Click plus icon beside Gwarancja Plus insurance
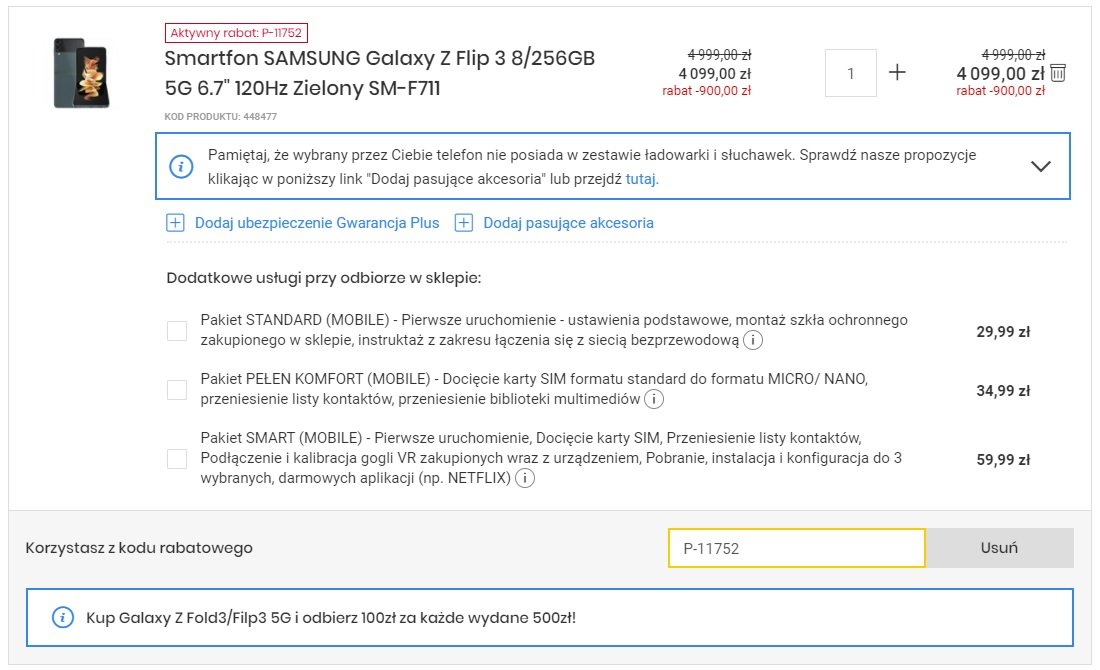Viewport: 1100px width, 670px height. [x=175, y=223]
